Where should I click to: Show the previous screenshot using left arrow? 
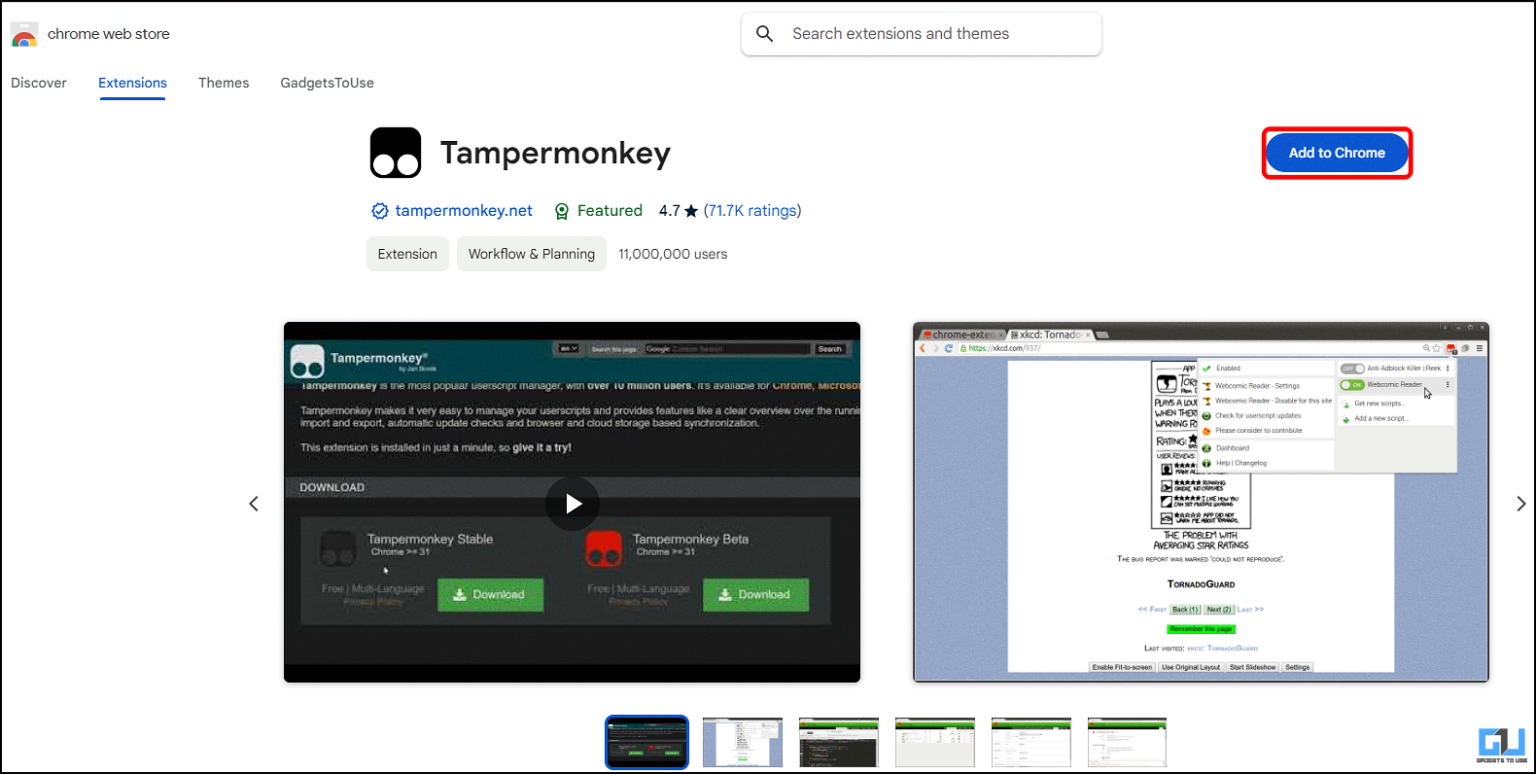[x=254, y=504]
